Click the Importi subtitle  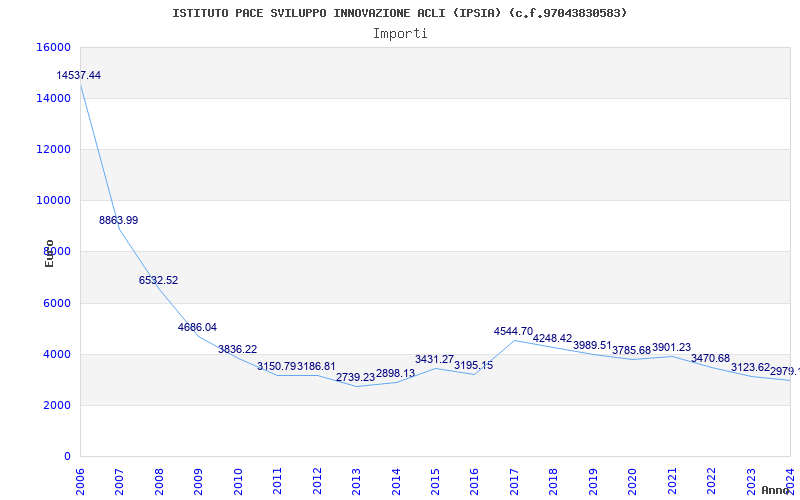(x=400, y=33)
